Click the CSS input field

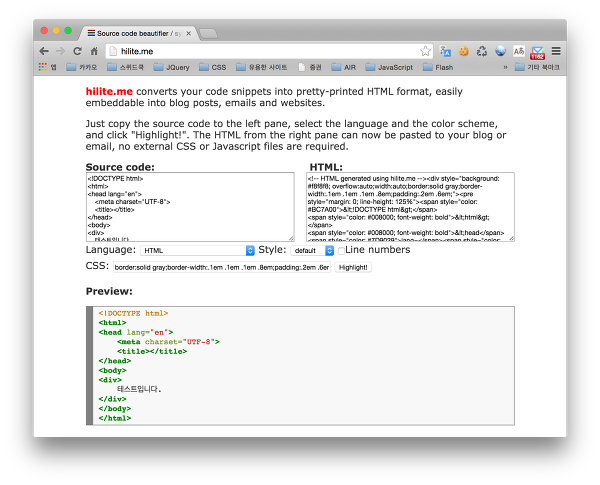[x=222, y=267]
